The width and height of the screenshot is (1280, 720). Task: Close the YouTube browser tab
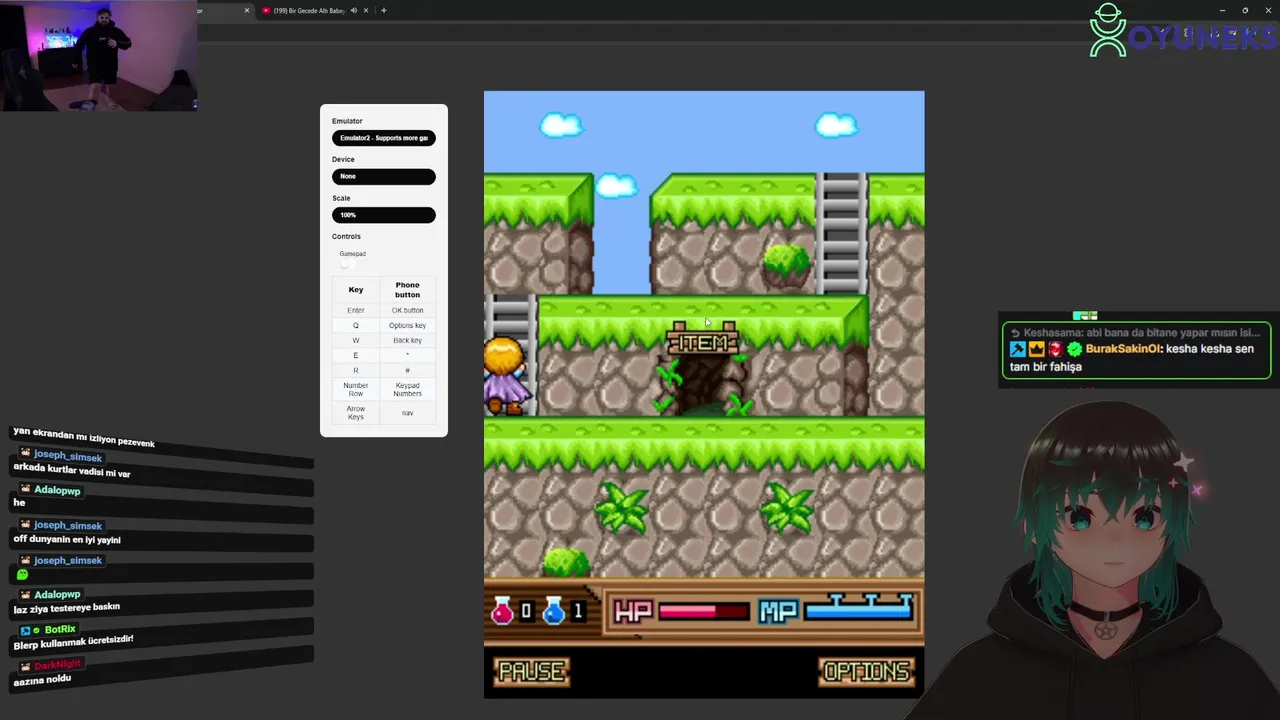click(366, 10)
